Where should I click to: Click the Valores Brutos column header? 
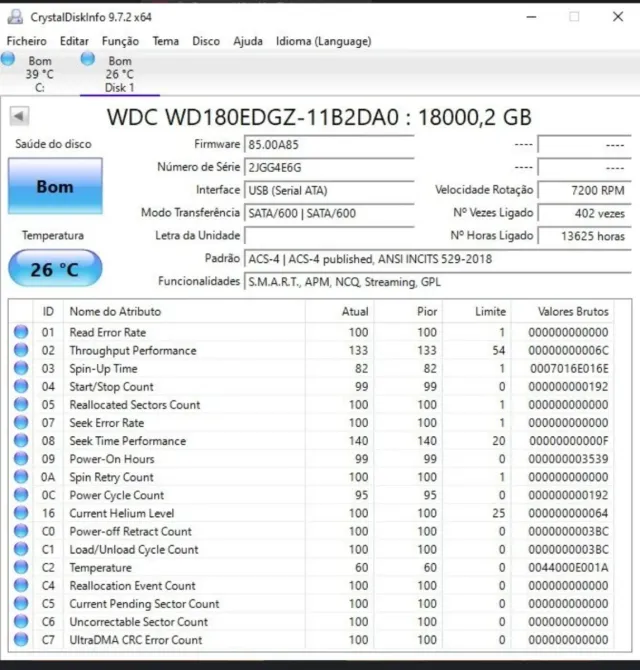562,311
